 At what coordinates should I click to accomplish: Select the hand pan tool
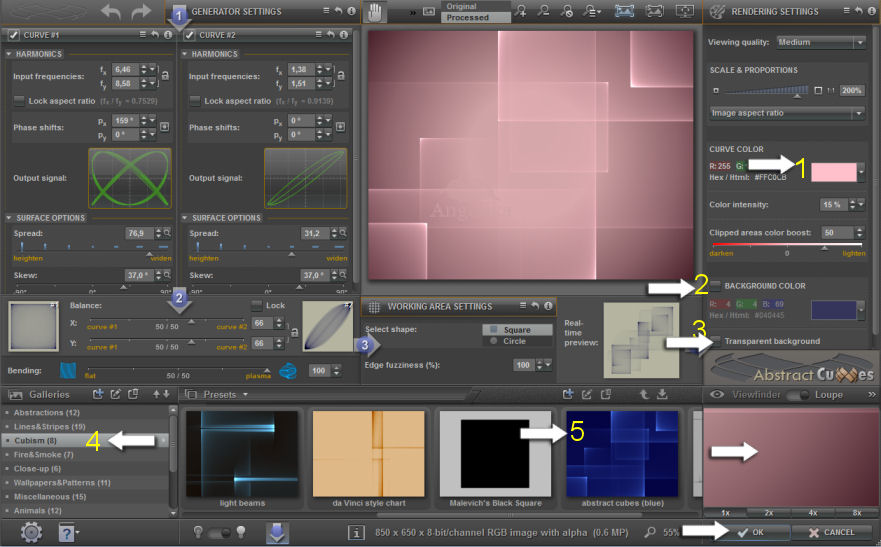coord(376,12)
